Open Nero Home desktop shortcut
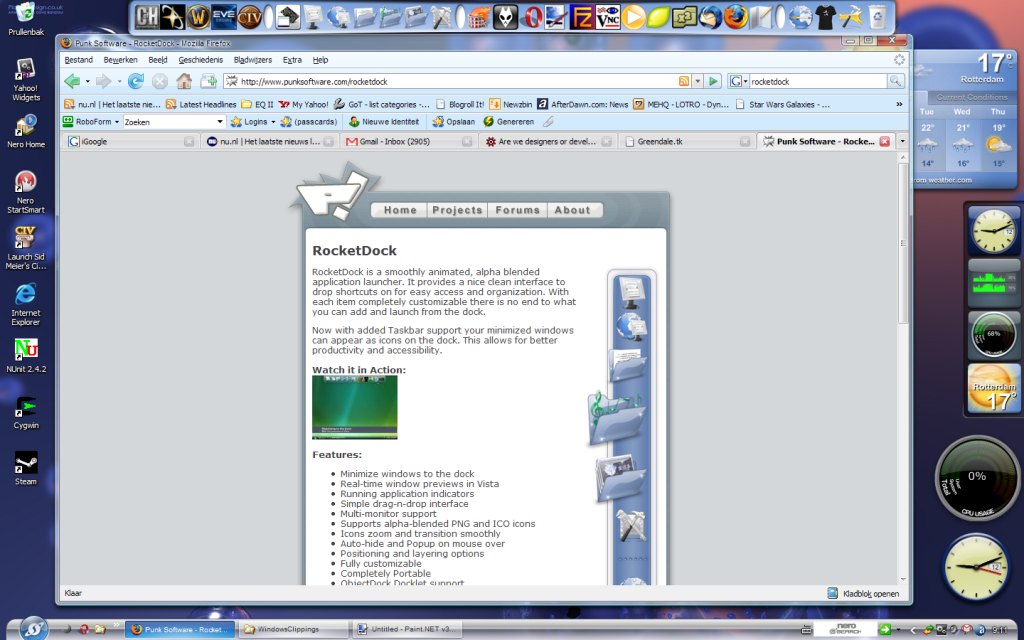The width and height of the screenshot is (1024, 640). point(26,132)
